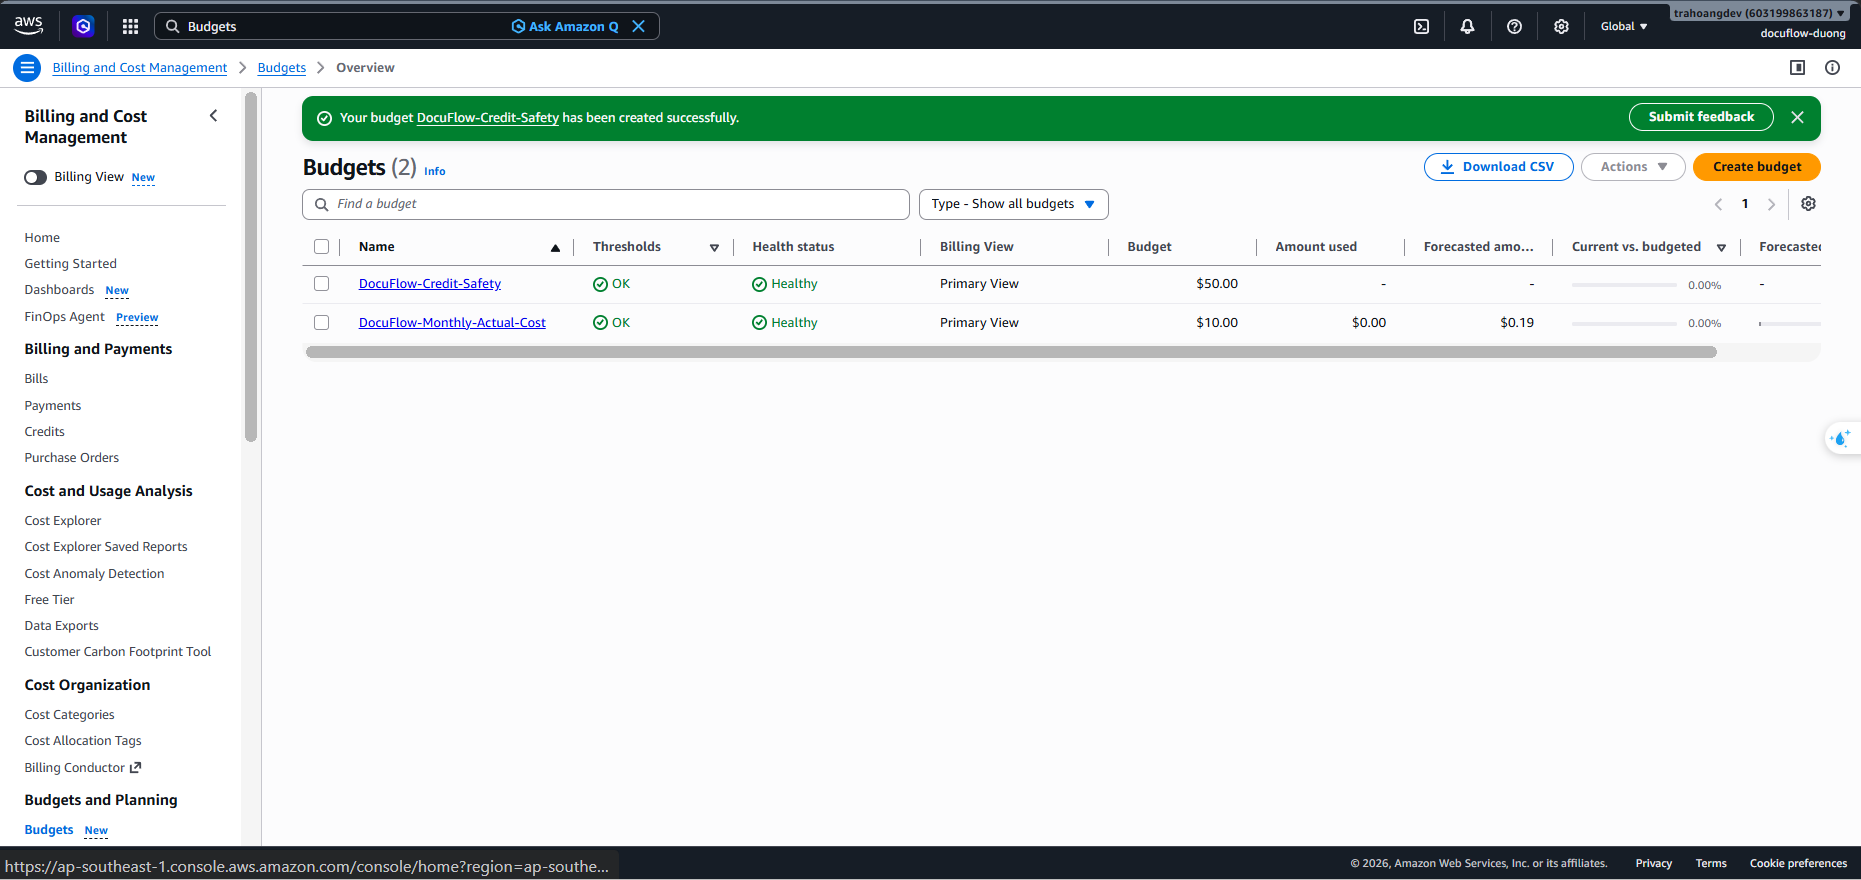Viewport: 1861px width, 880px height.
Task: Open the support help question icon
Action: pos(1514,27)
